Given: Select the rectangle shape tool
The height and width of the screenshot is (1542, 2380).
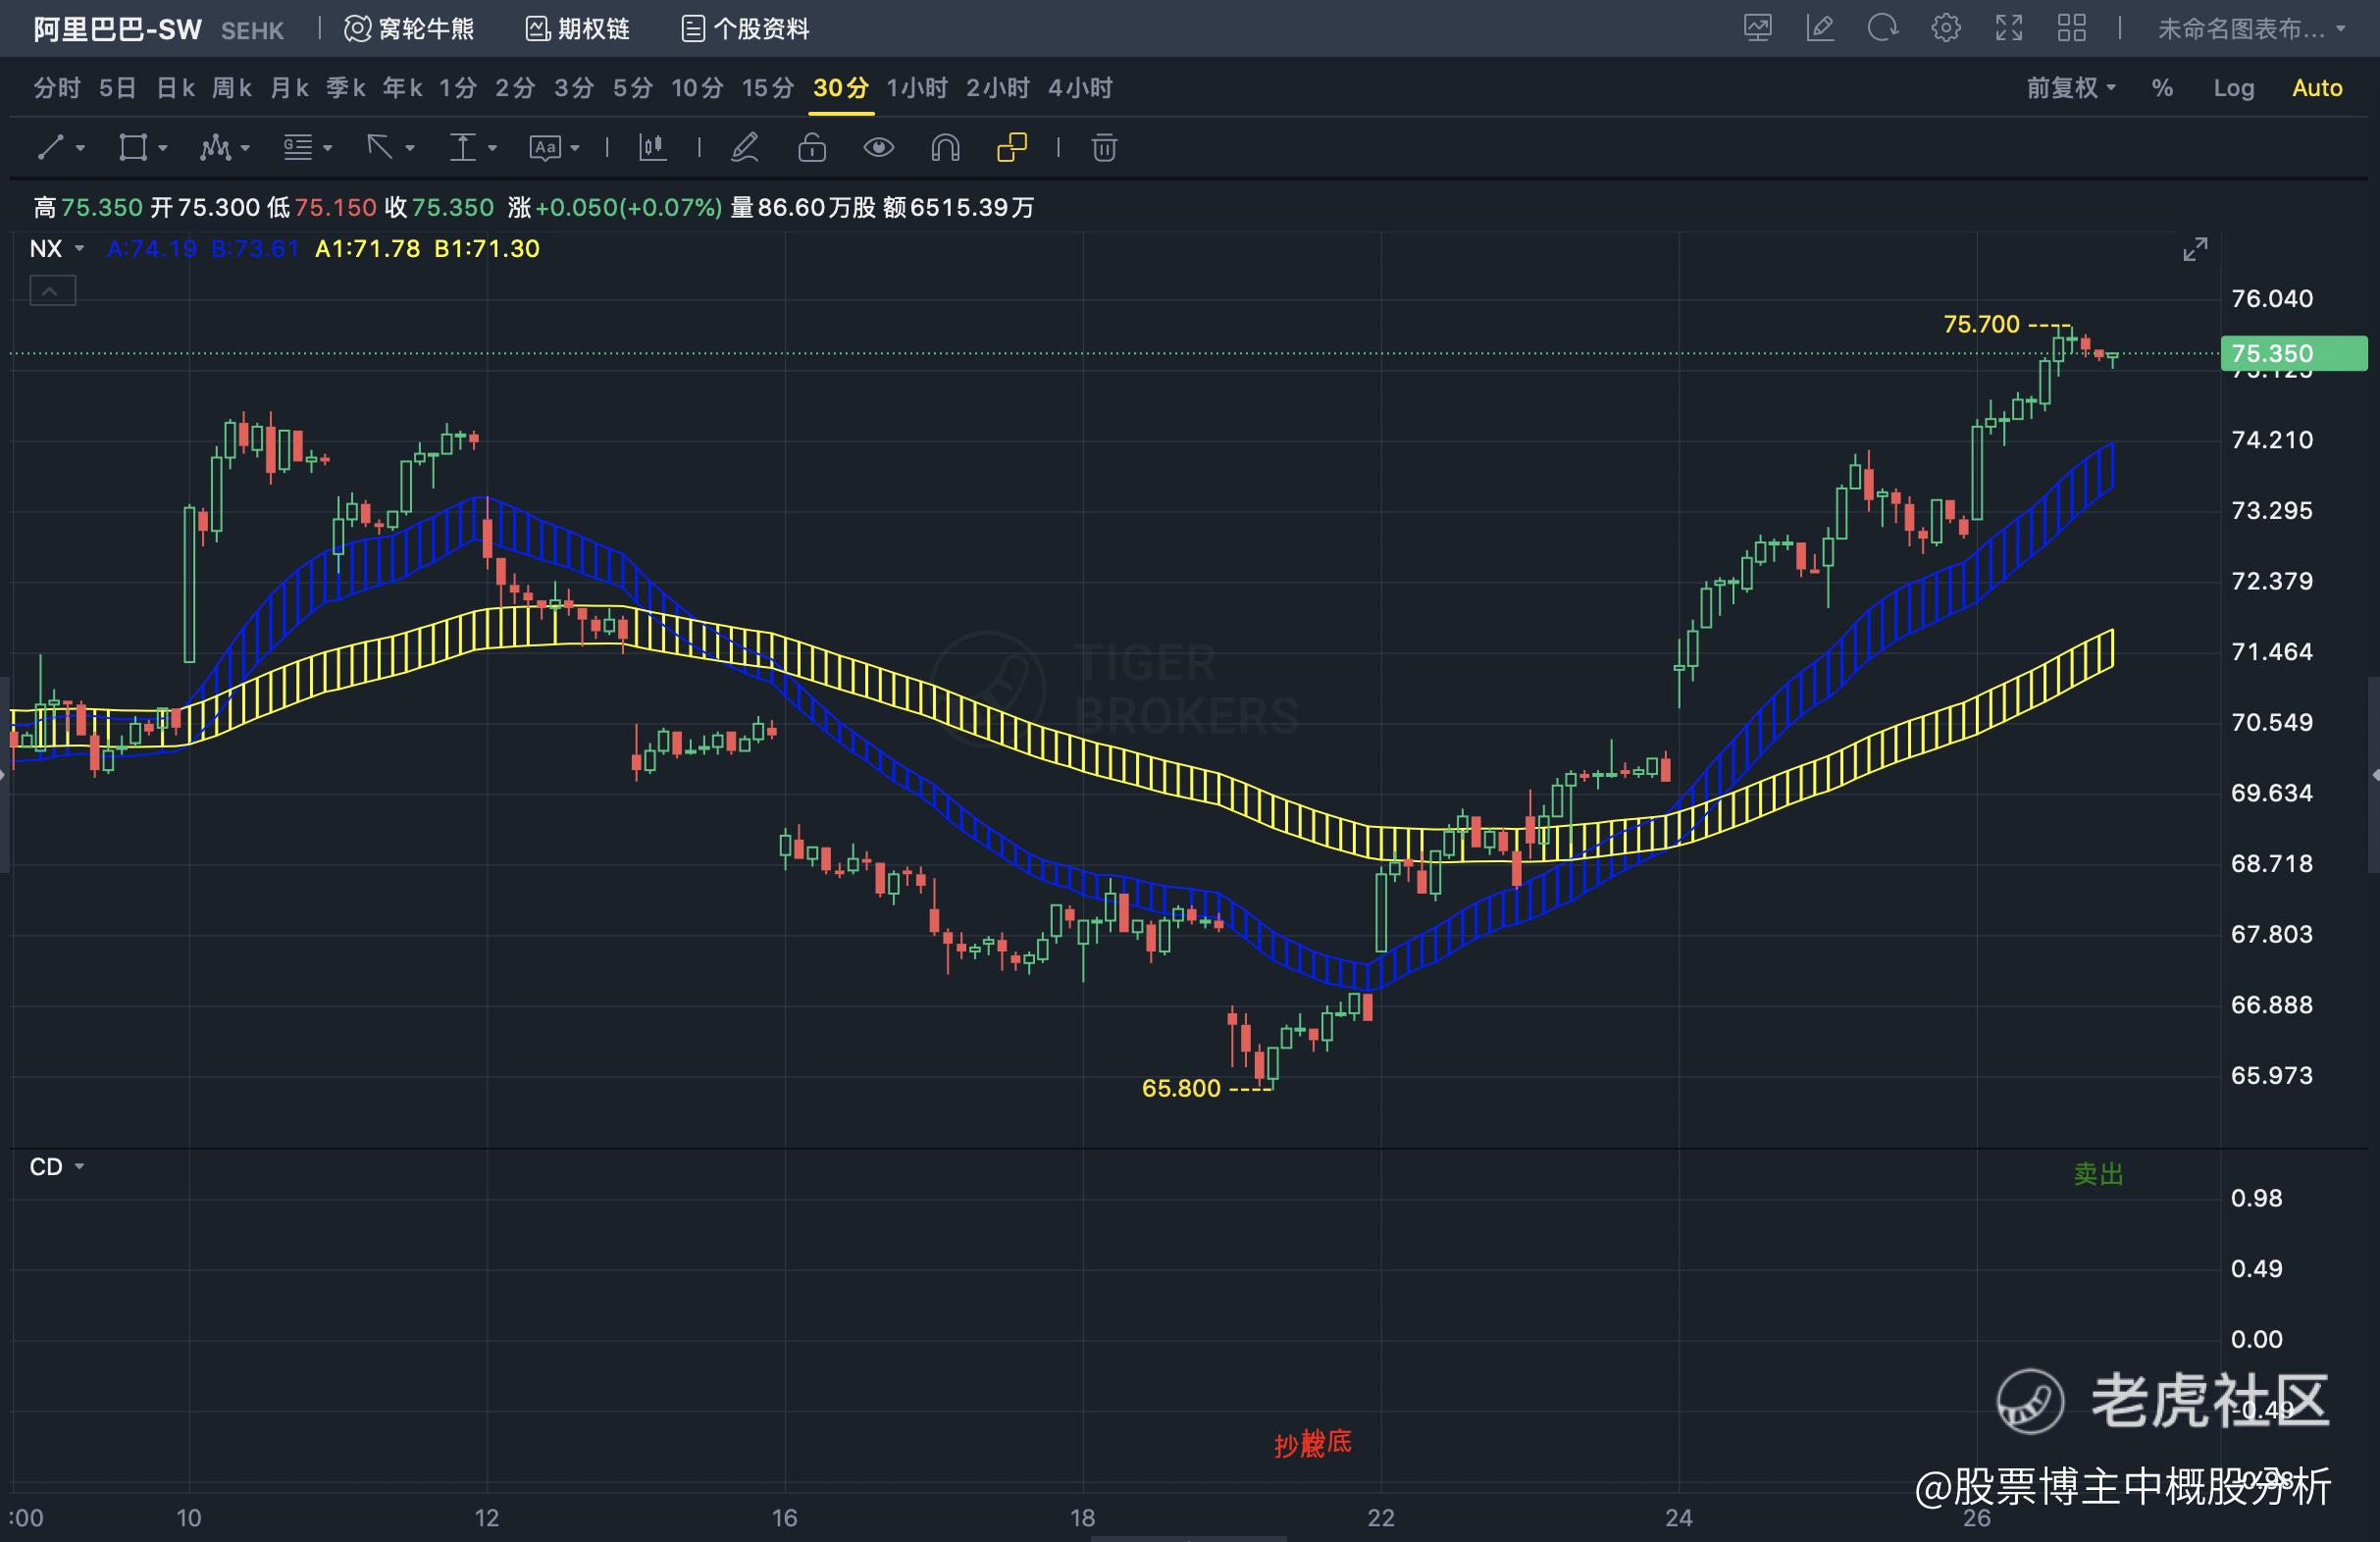Looking at the screenshot, I should click(x=133, y=148).
